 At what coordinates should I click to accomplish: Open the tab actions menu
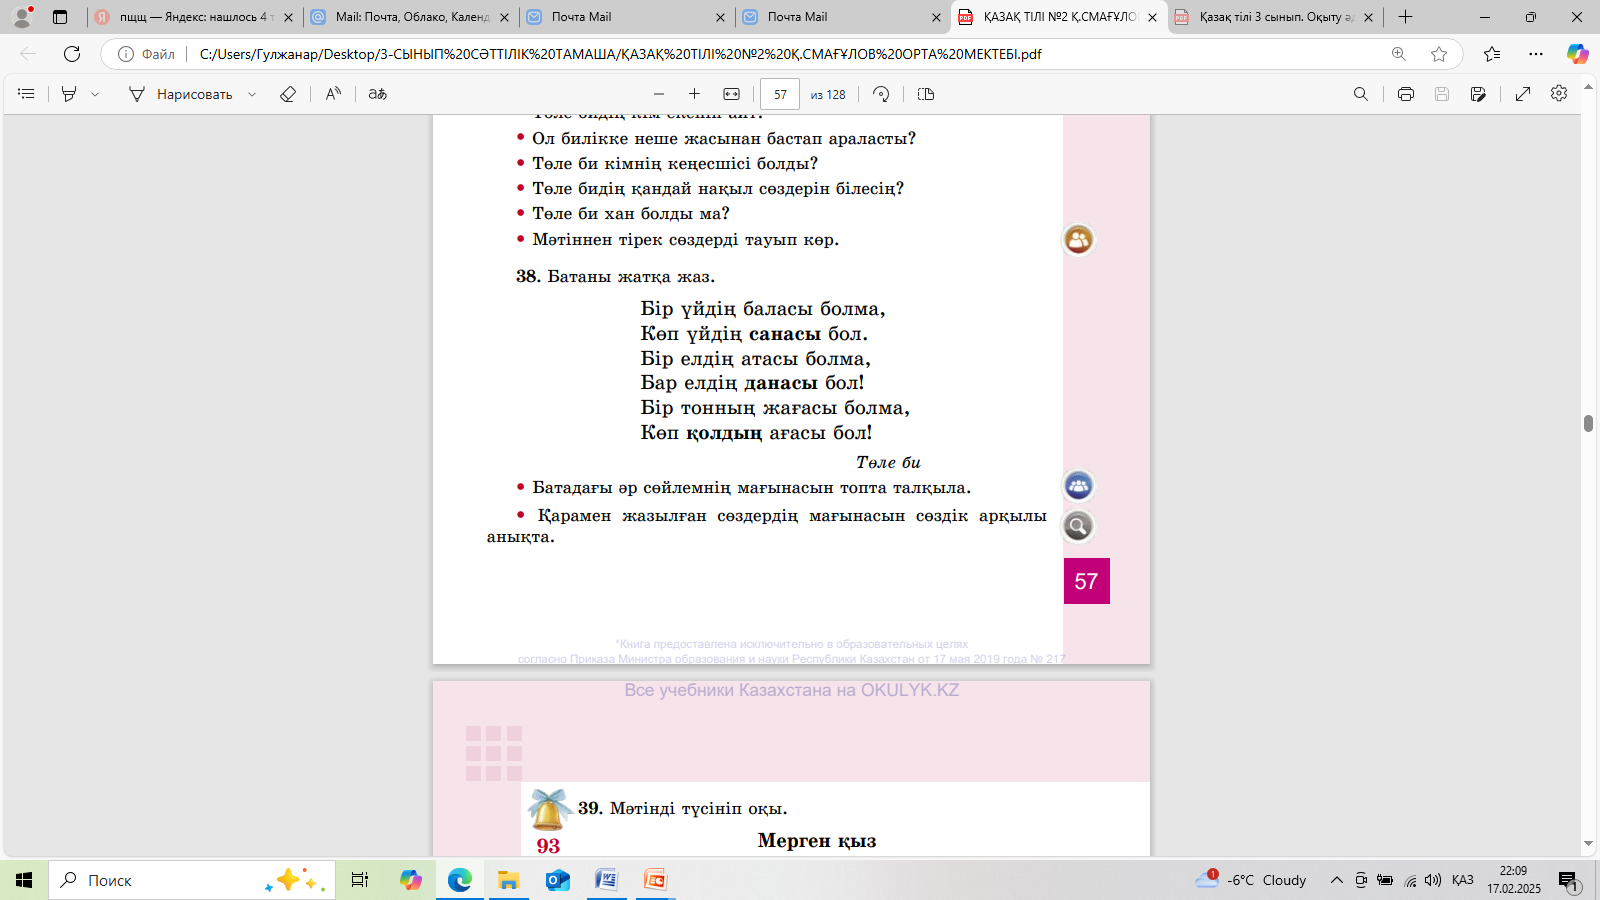click(60, 17)
